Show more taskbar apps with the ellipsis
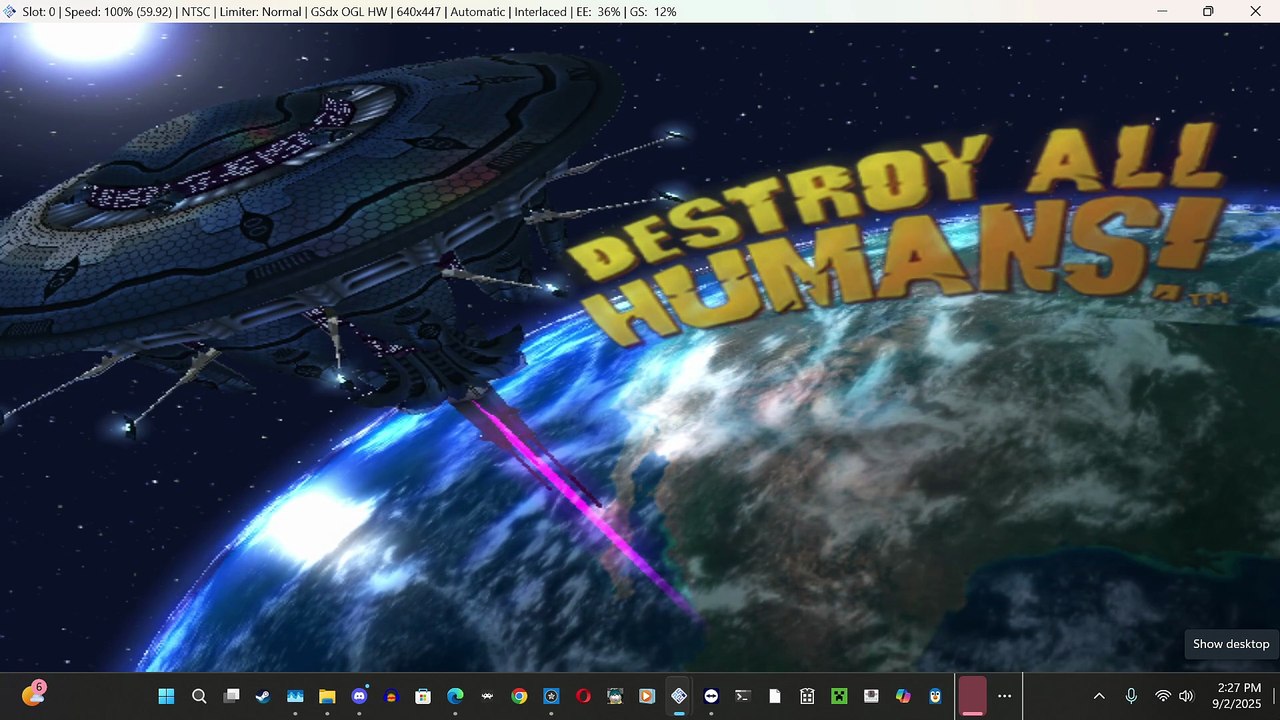Image resolution: width=1280 pixels, height=720 pixels. pos(1005,696)
